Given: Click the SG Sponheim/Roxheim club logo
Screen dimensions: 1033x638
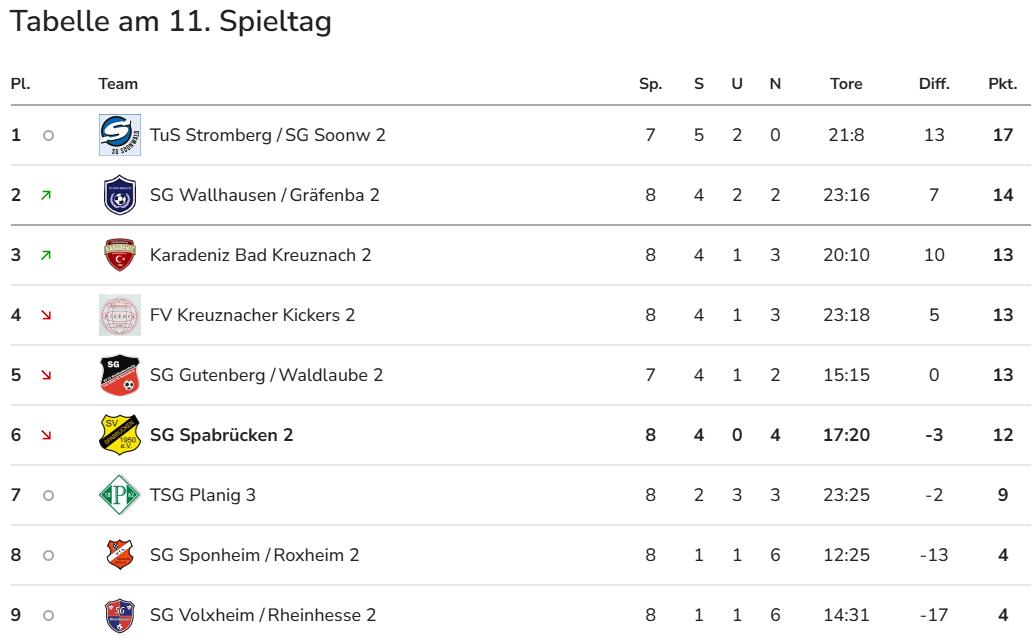Looking at the screenshot, I should pos(119,554).
